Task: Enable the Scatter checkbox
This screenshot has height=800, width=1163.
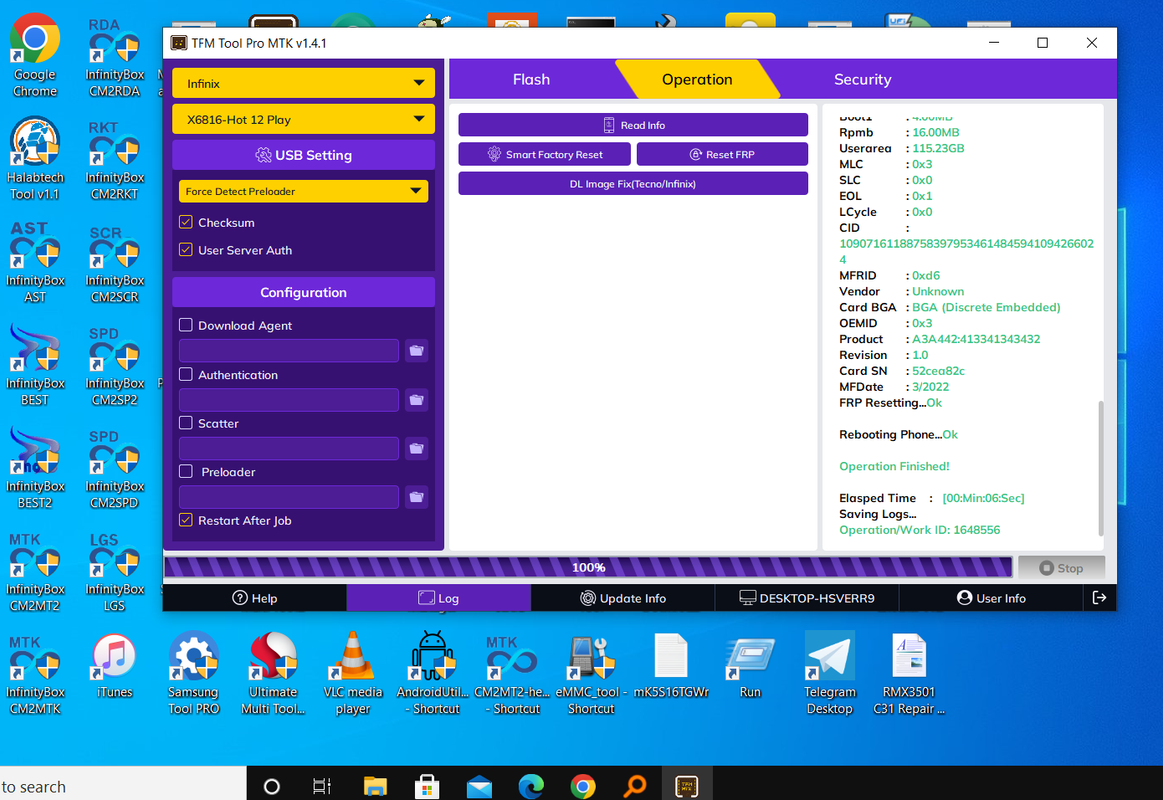Action: pos(186,423)
